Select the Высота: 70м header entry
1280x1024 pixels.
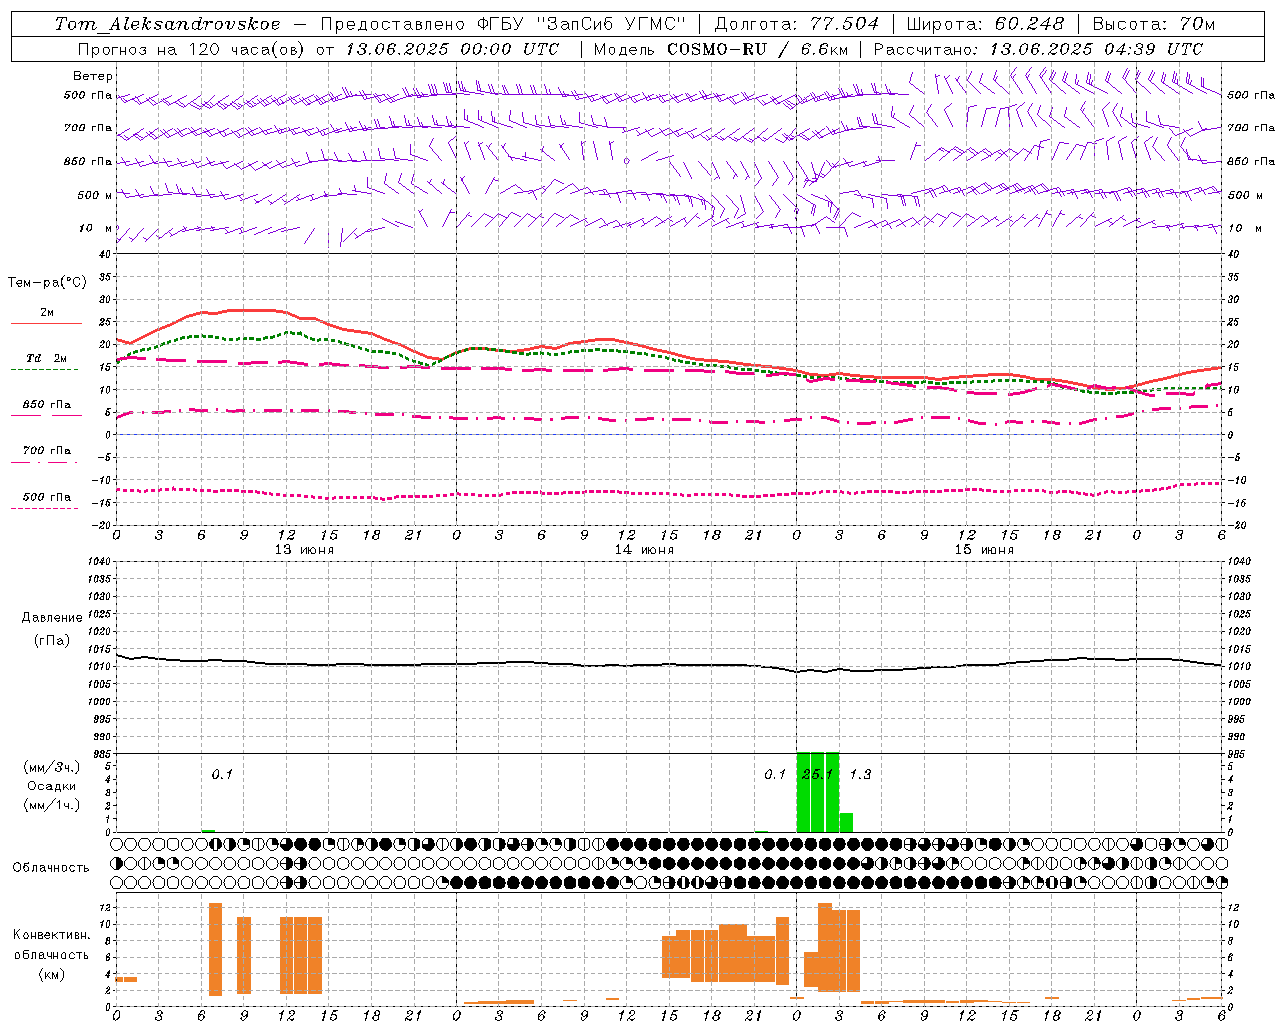1154,24
